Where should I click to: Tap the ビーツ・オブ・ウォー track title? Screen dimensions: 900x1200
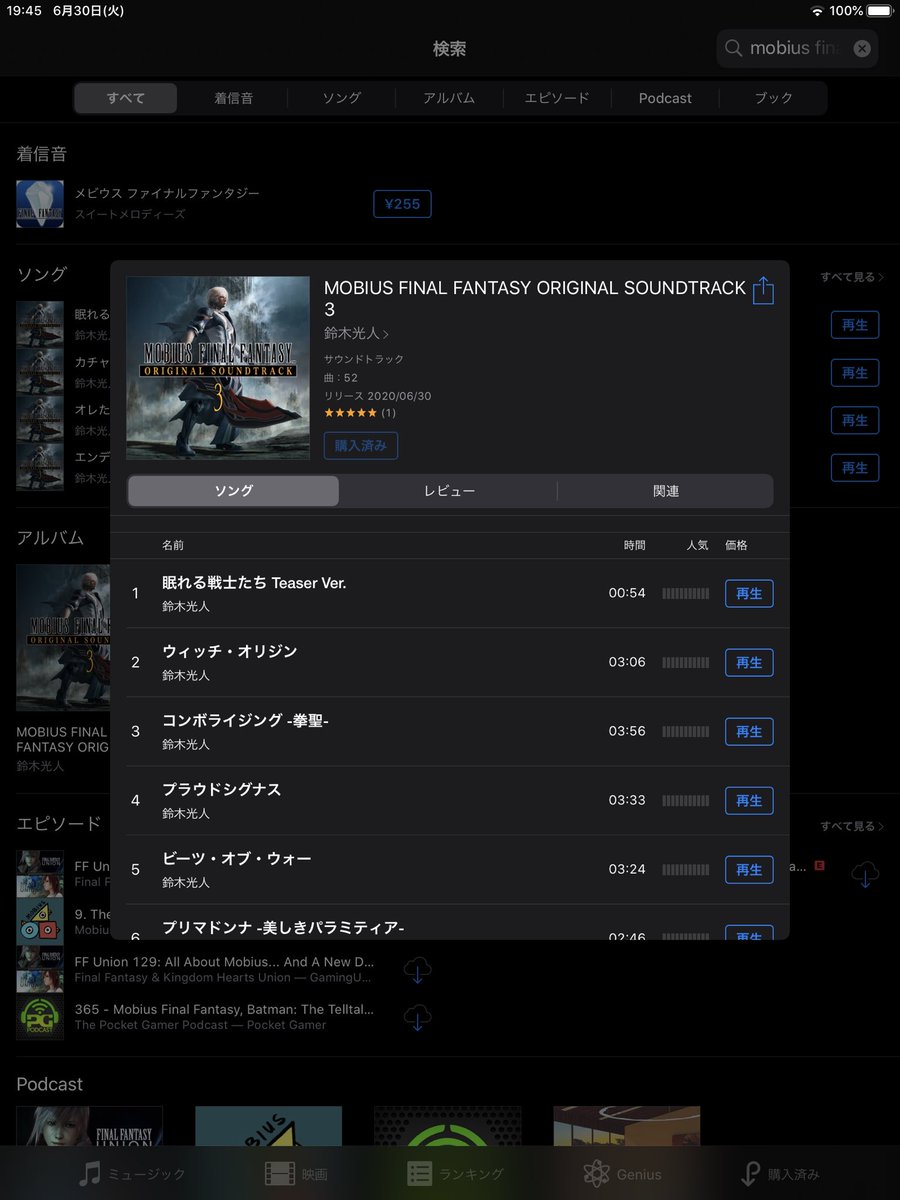tap(237, 859)
